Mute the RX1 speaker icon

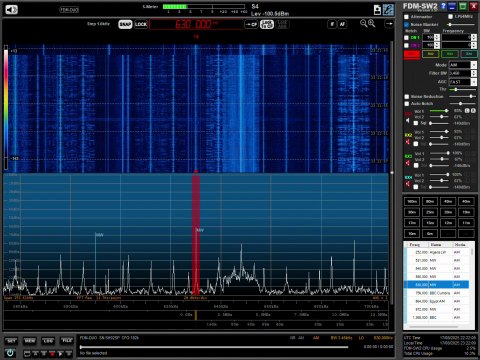click(x=408, y=120)
